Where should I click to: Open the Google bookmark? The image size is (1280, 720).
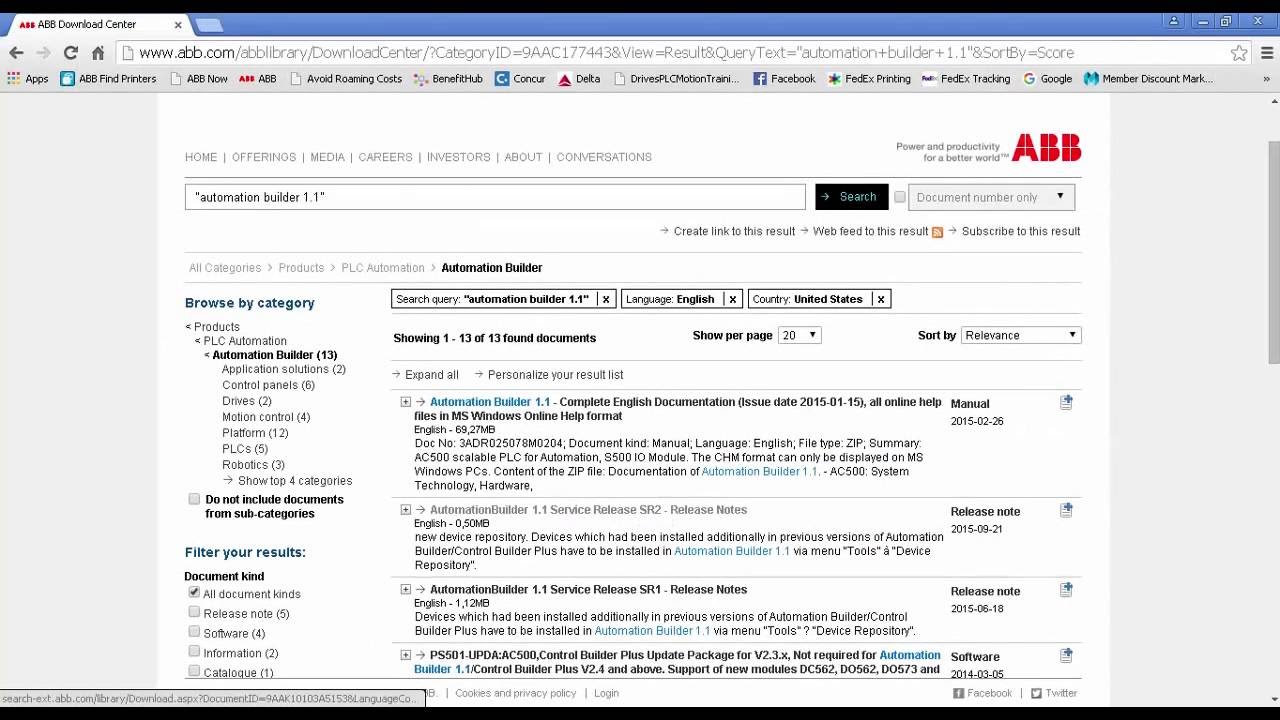1047,79
